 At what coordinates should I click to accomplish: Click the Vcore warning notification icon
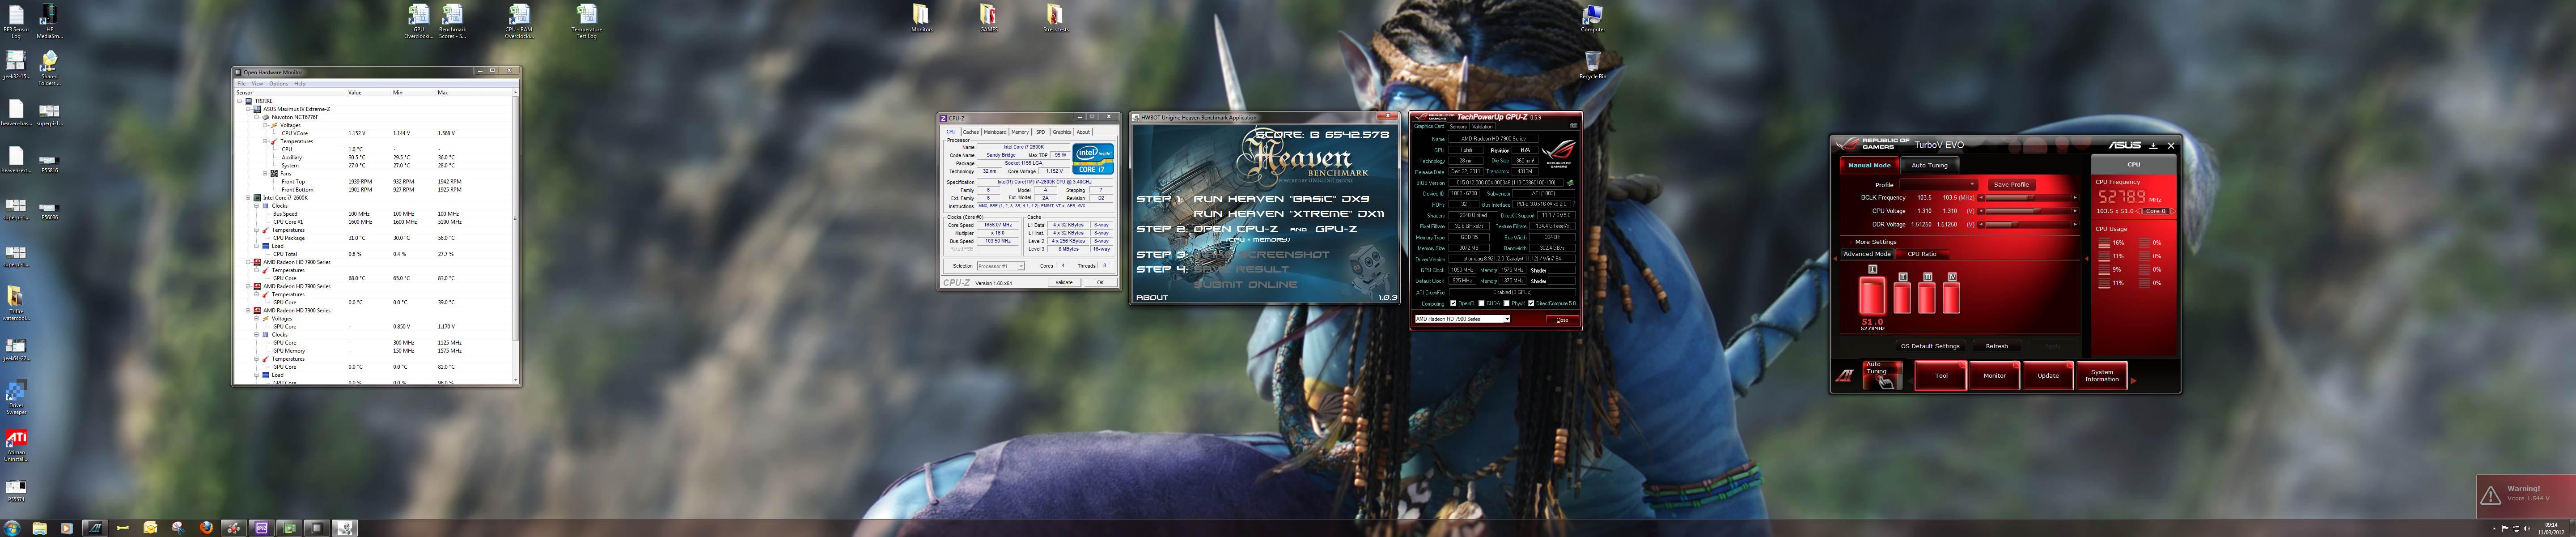point(2490,495)
